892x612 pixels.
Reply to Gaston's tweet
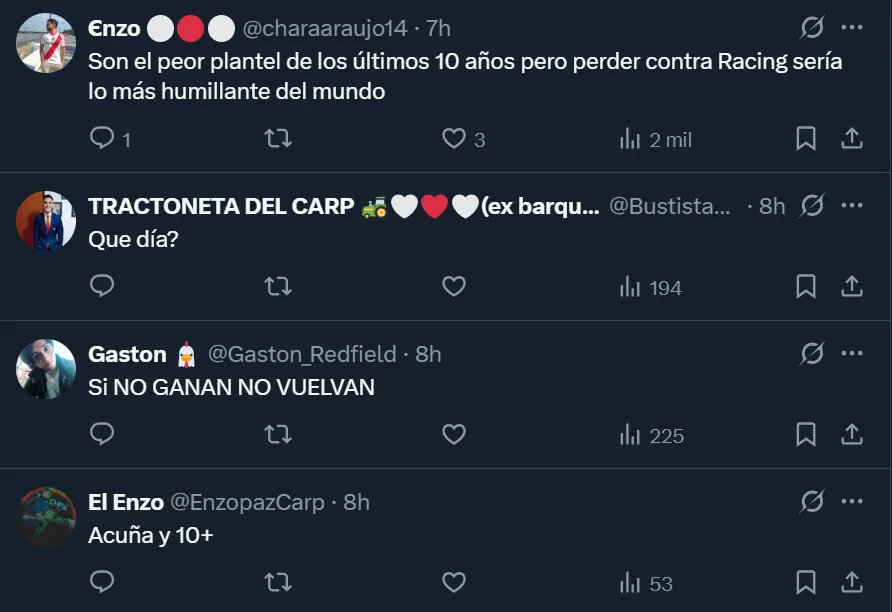[103, 435]
